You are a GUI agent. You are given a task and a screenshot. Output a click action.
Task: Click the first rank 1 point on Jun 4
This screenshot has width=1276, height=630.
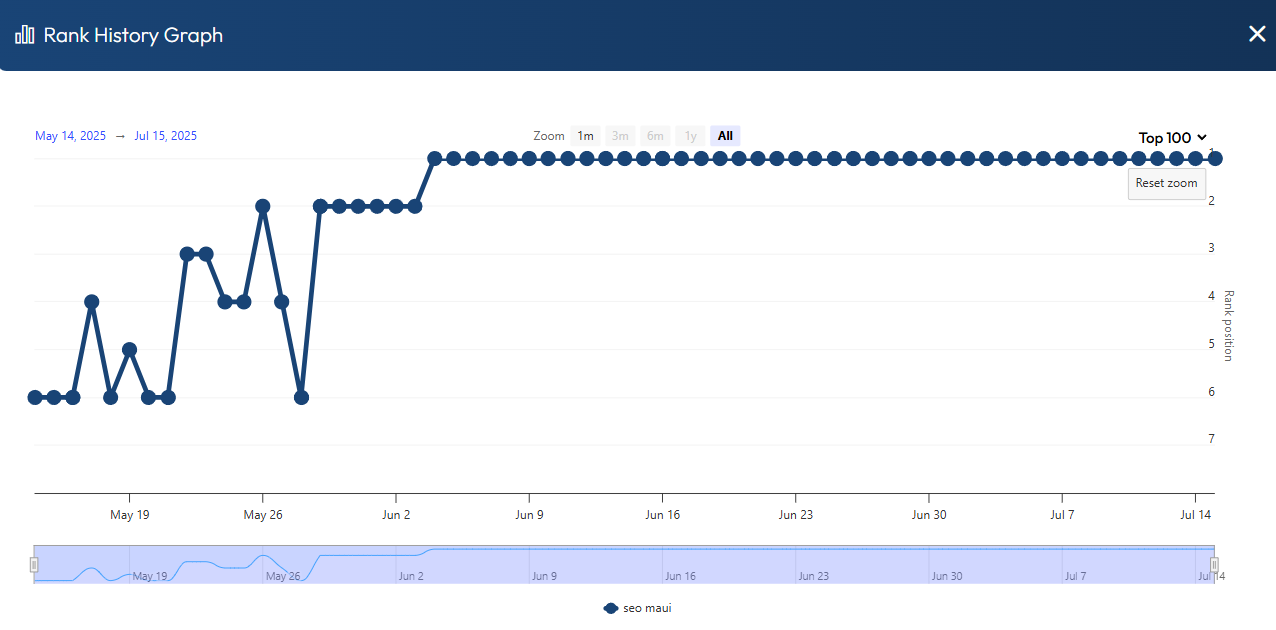[434, 158]
